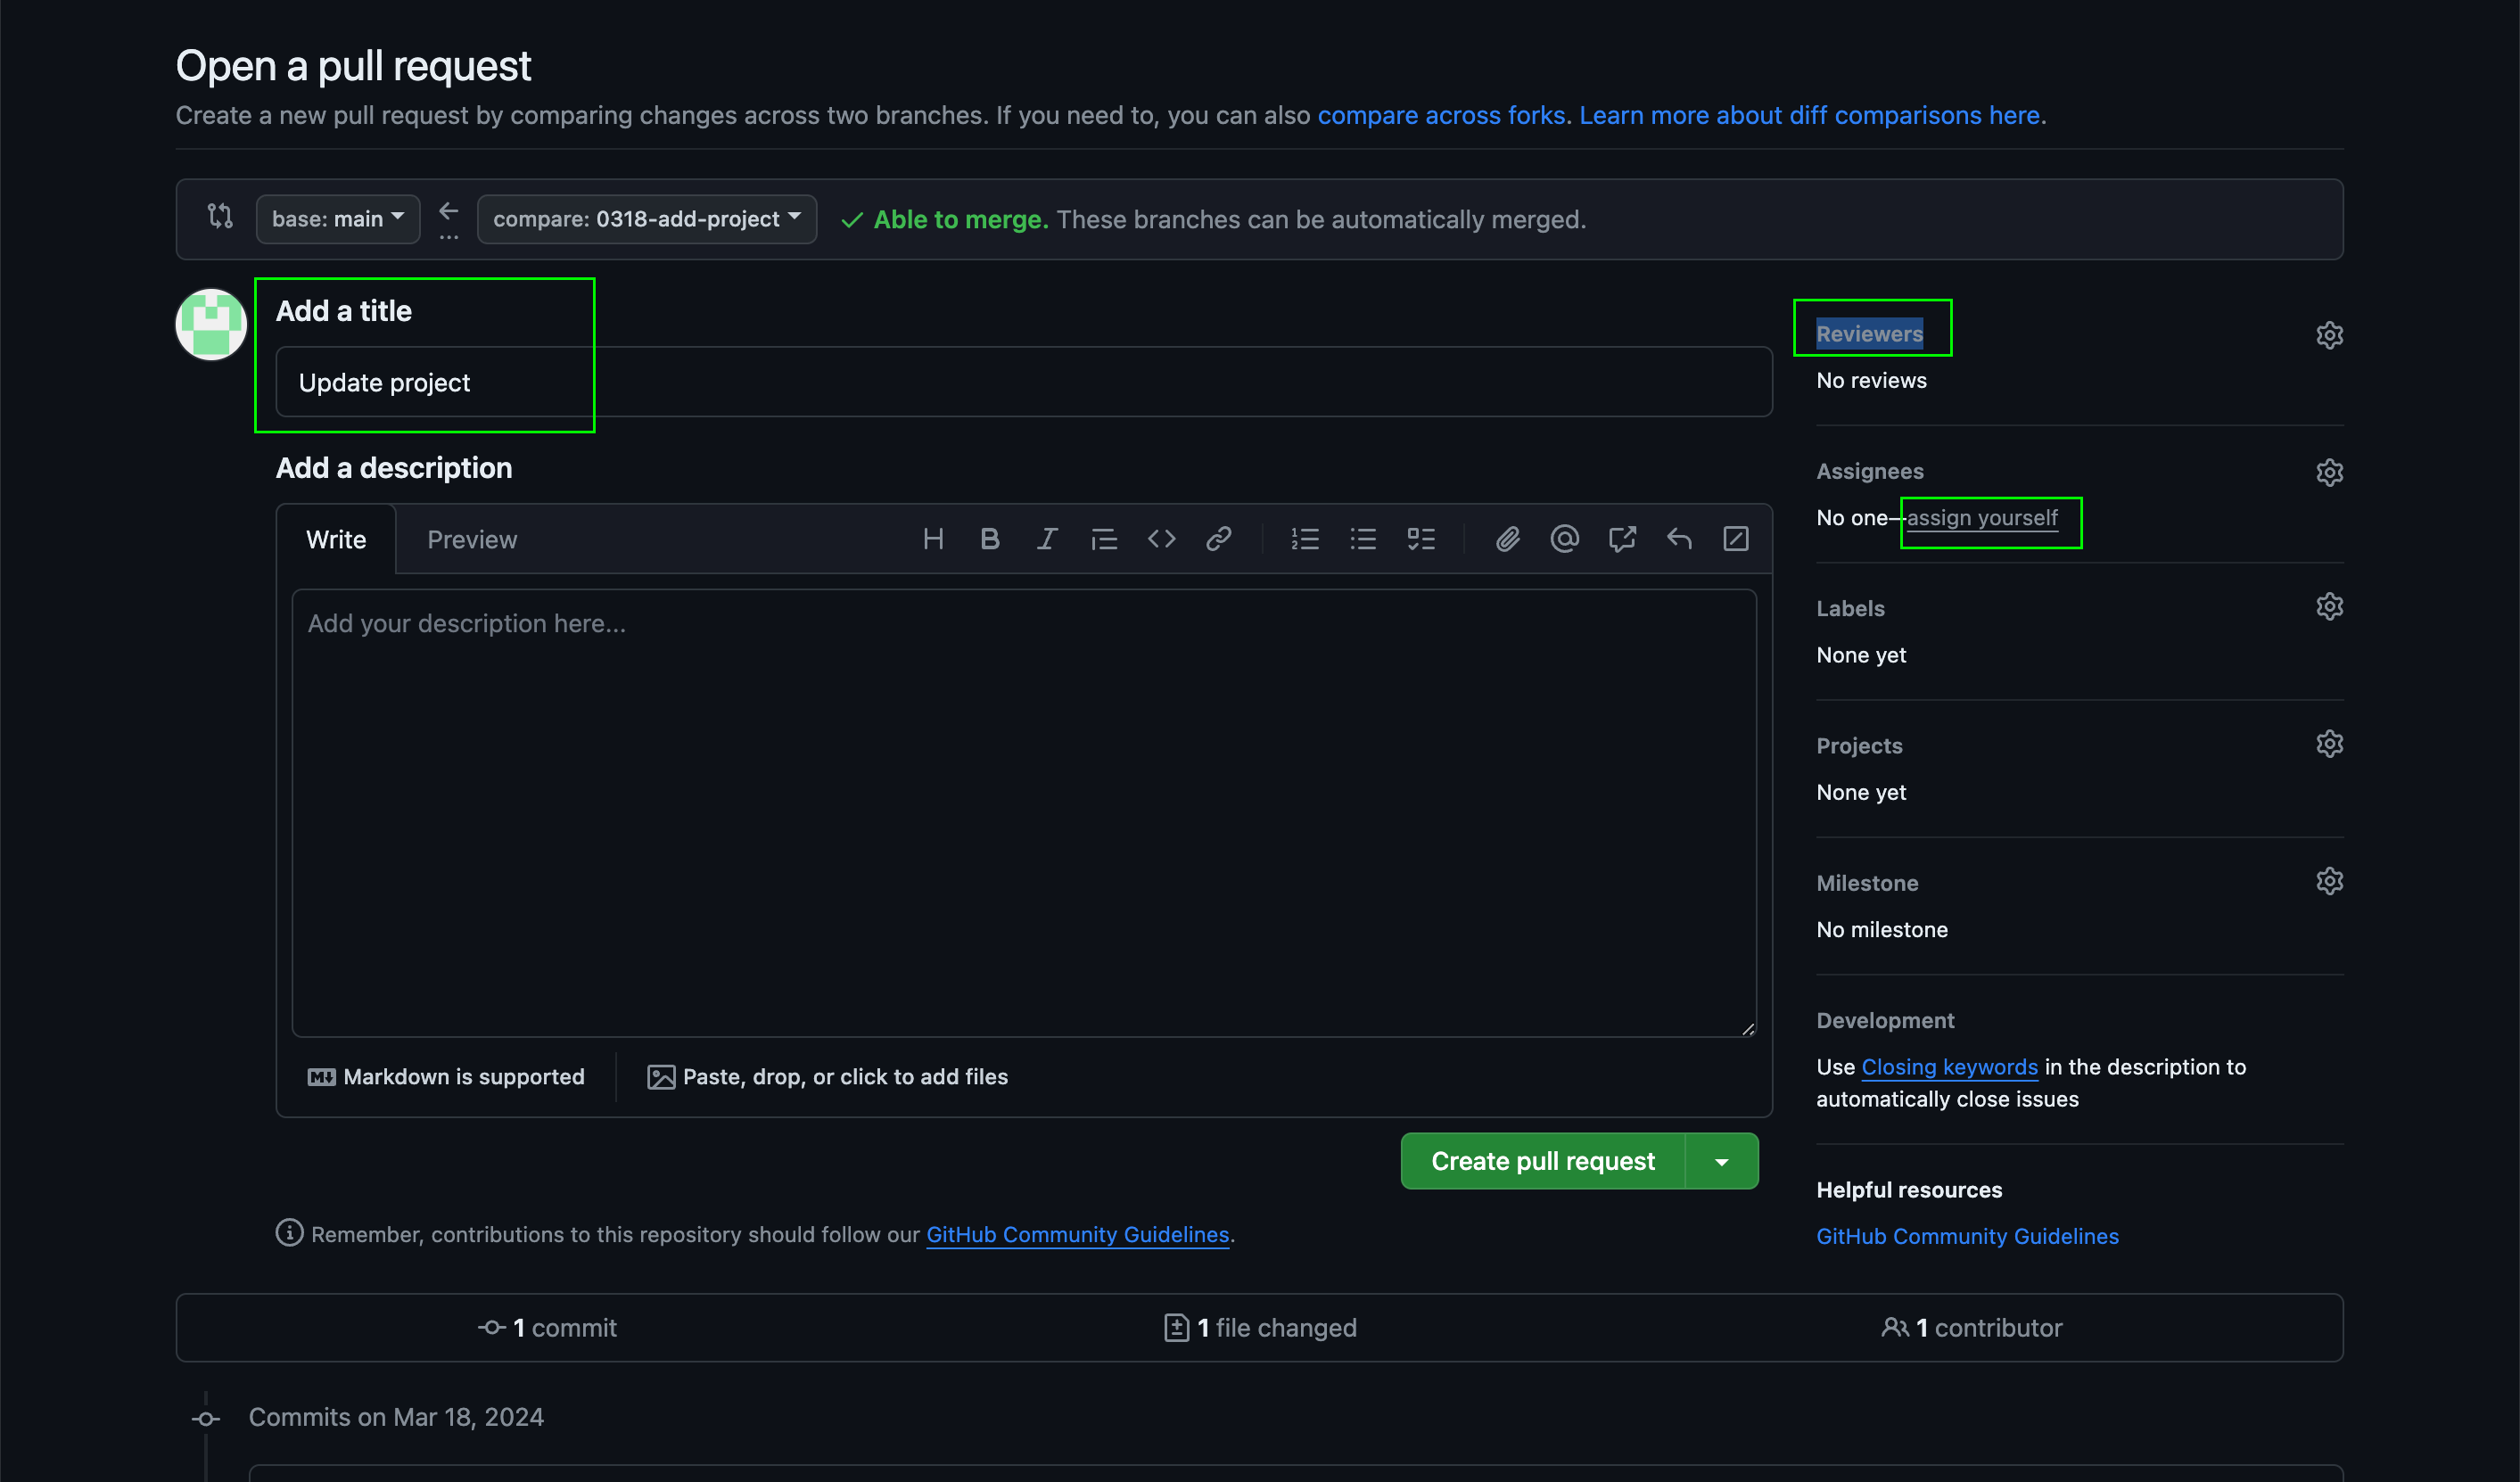Viewport: 2520px width, 1482px height.
Task: Toggle italic text formatting
Action: [1047, 540]
